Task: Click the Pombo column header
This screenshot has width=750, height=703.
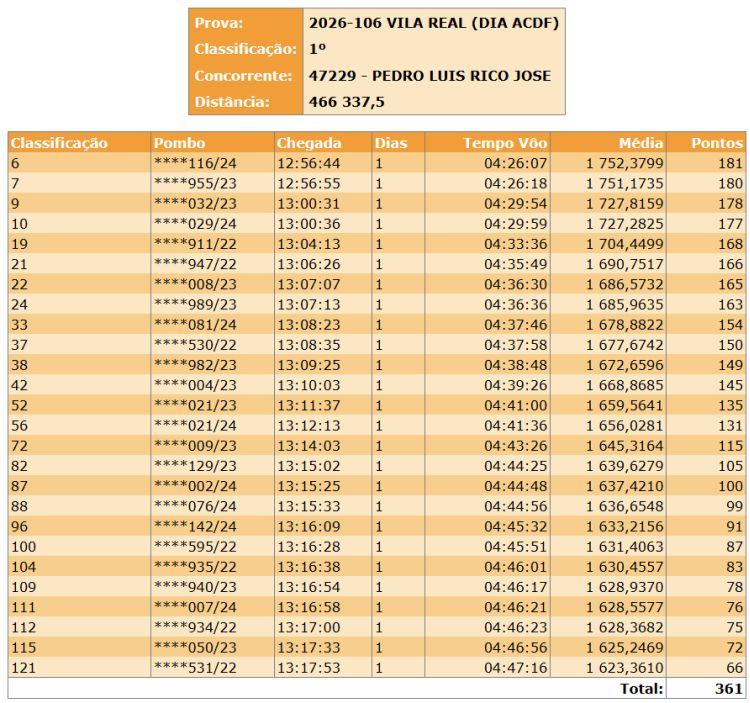Action: pyautogui.click(x=177, y=143)
